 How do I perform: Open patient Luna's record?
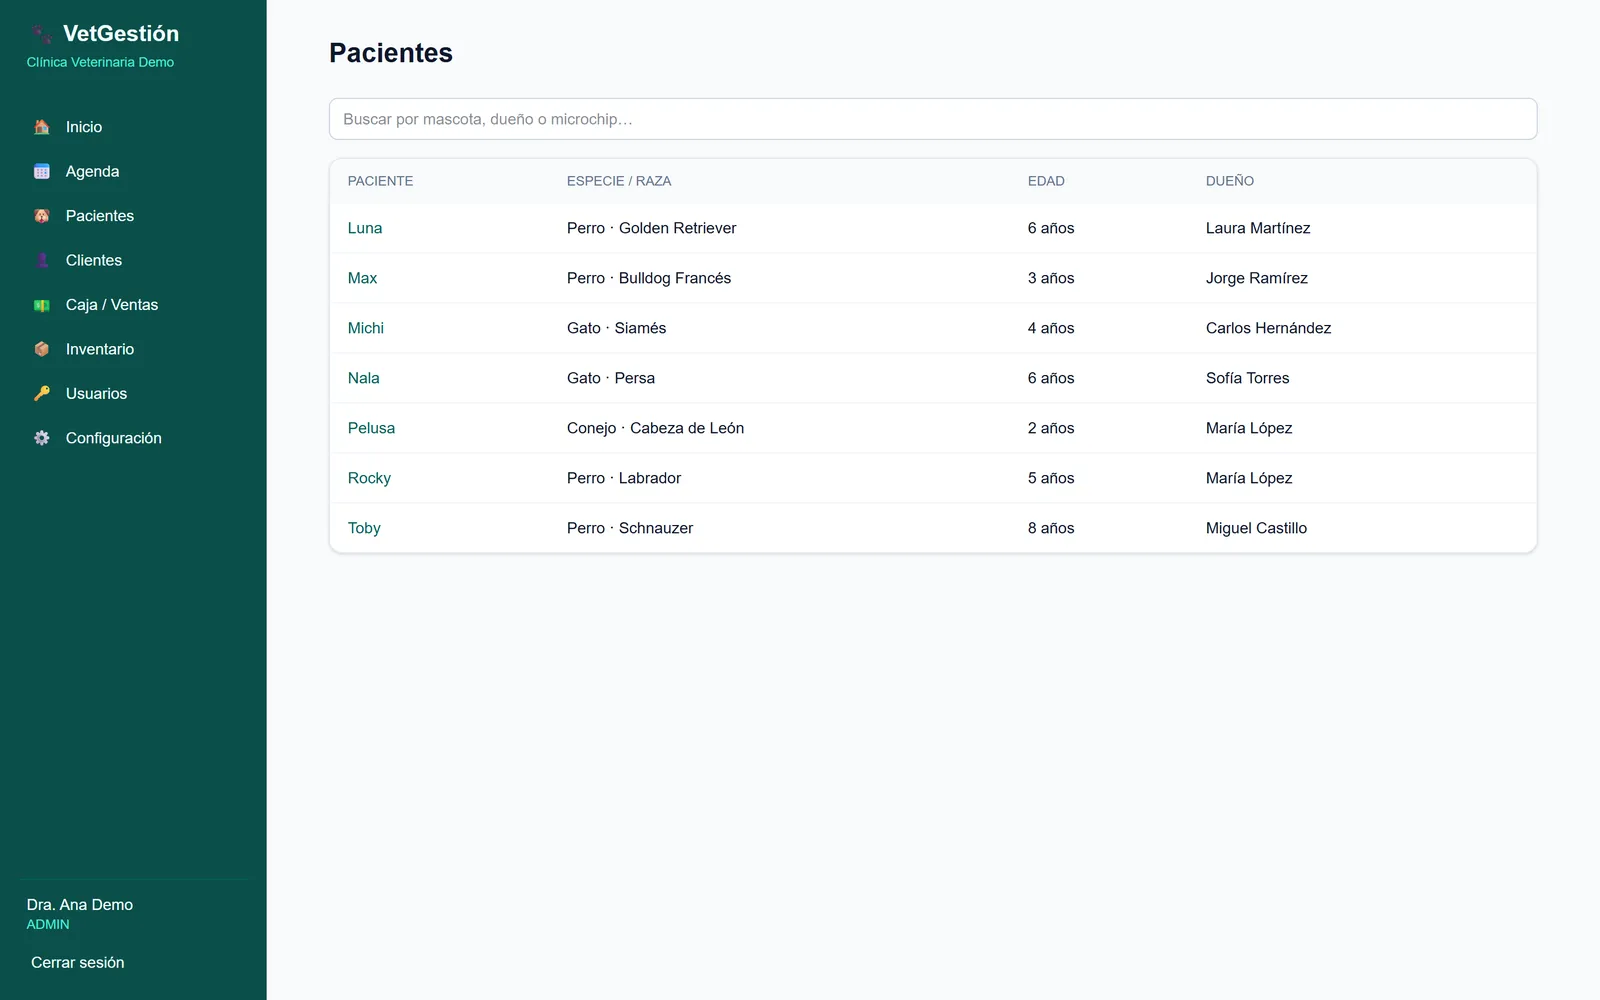click(x=364, y=228)
